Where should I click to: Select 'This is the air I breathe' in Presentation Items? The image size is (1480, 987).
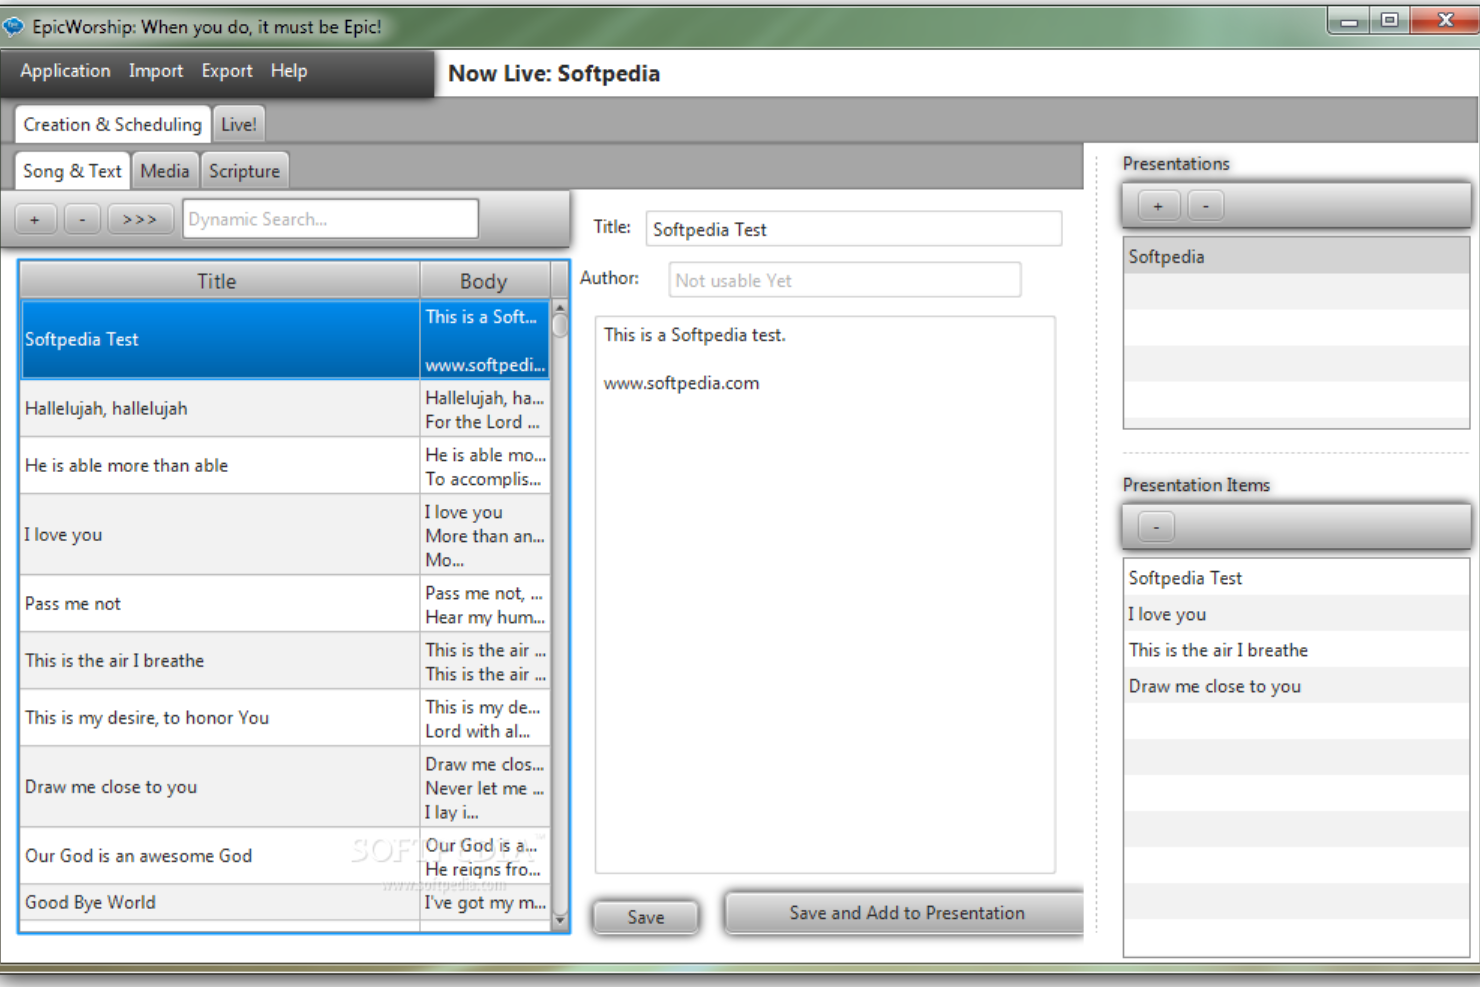click(1296, 650)
